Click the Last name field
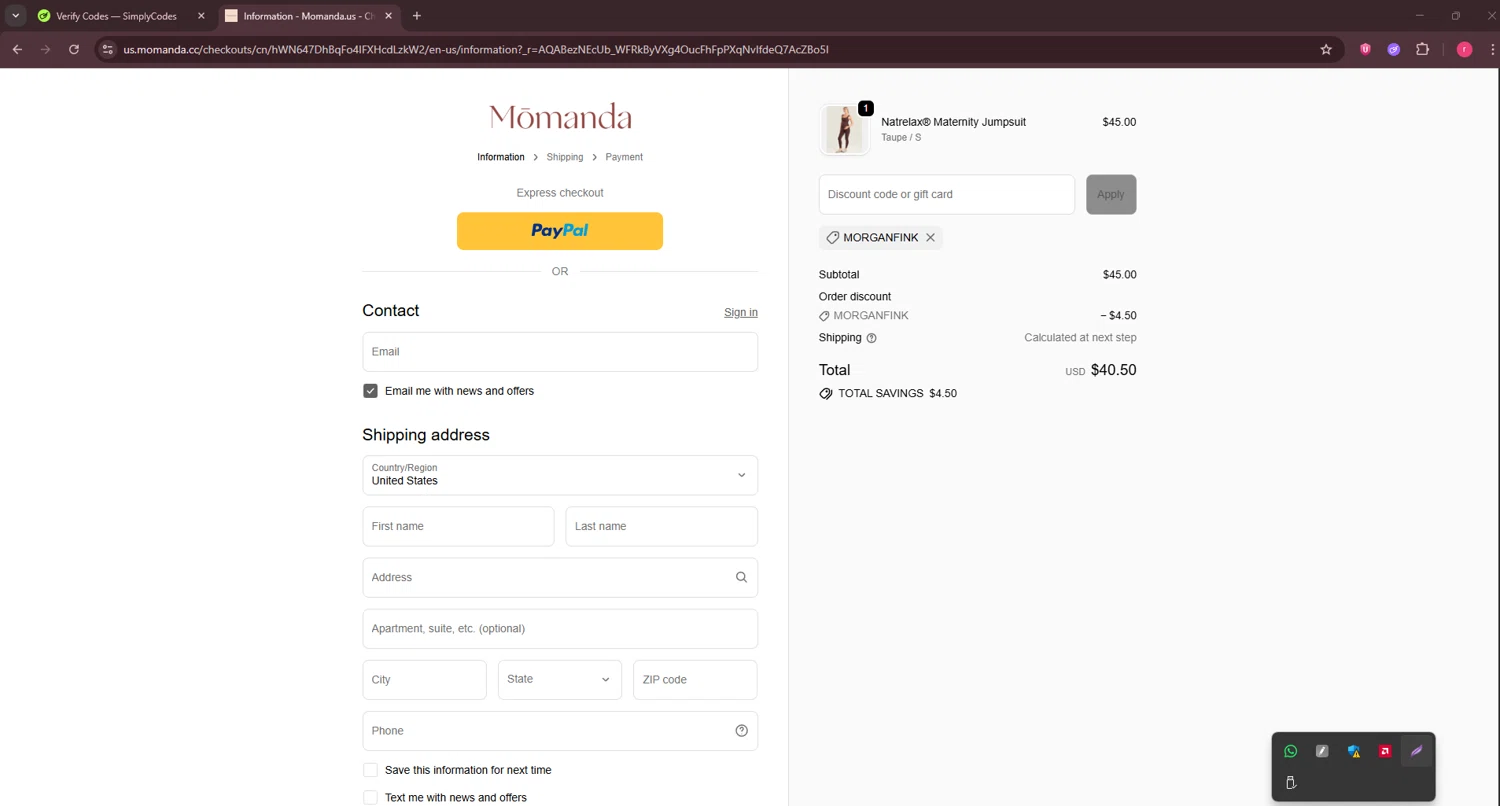The height and width of the screenshot is (806, 1500). tap(662, 526)
